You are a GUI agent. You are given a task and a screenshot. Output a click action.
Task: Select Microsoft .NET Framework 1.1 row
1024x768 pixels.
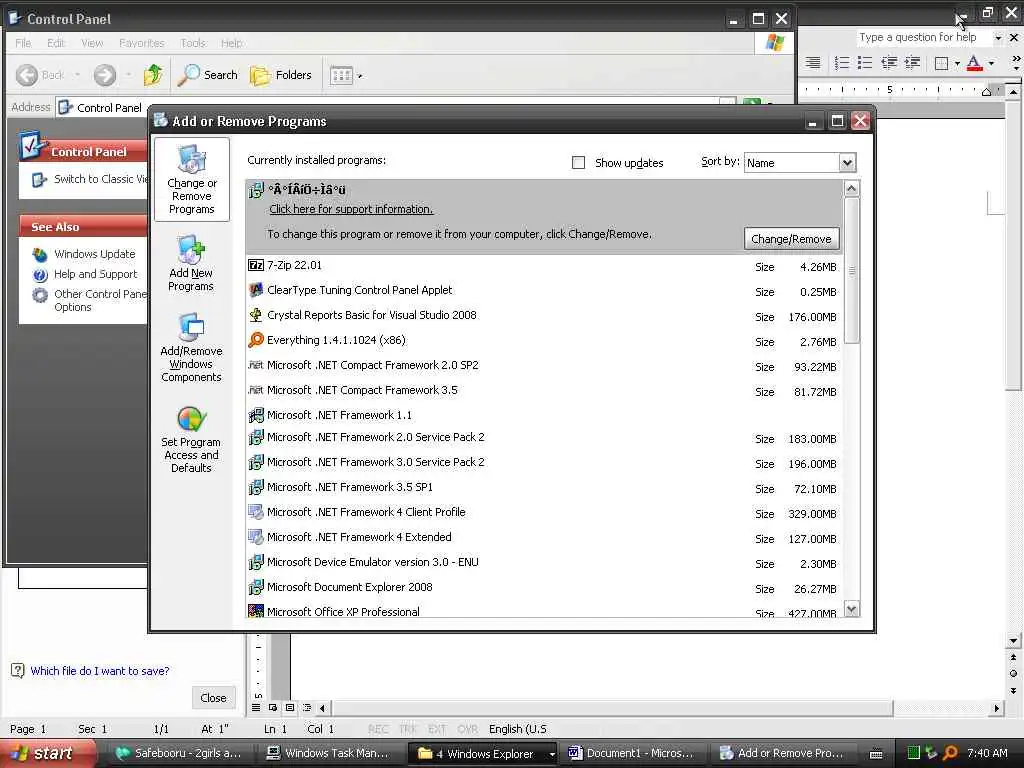point(544,415)
